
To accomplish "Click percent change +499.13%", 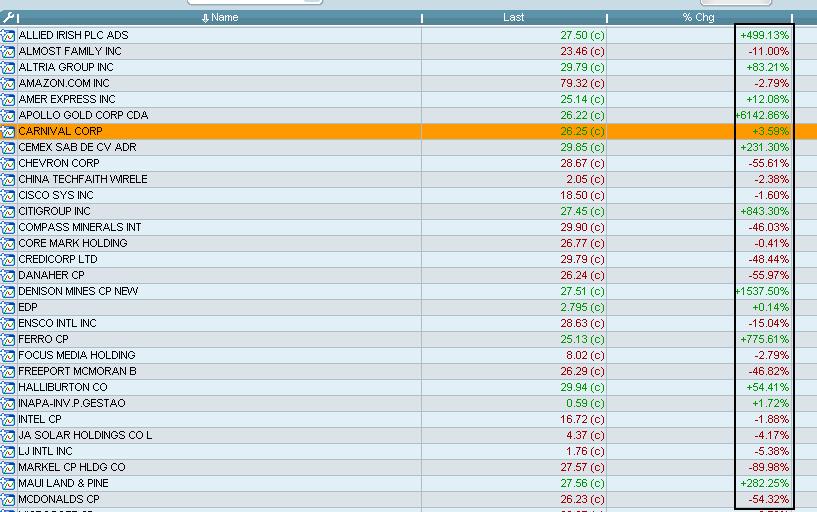I will point(764,35).
